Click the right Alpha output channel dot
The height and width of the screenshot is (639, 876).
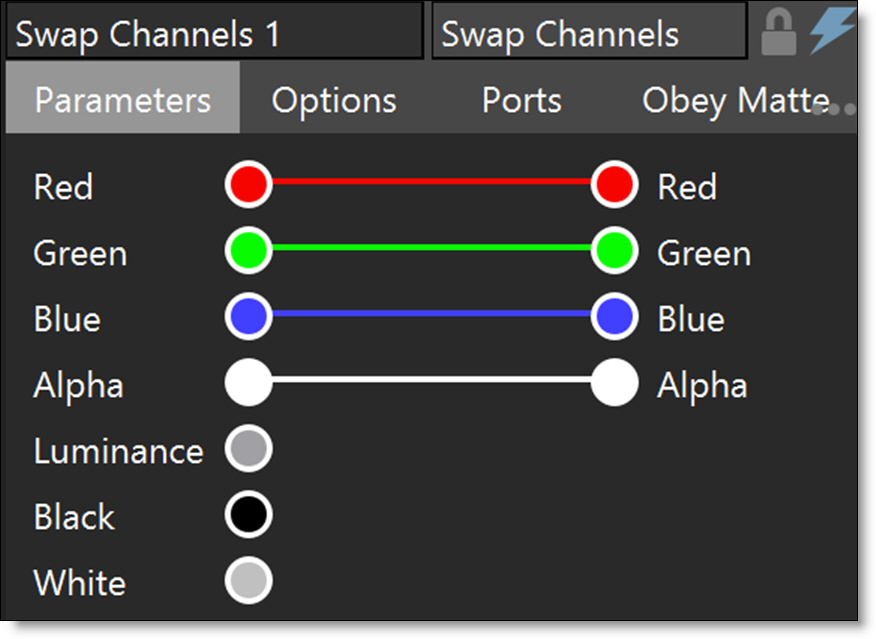tap(615, 383)
